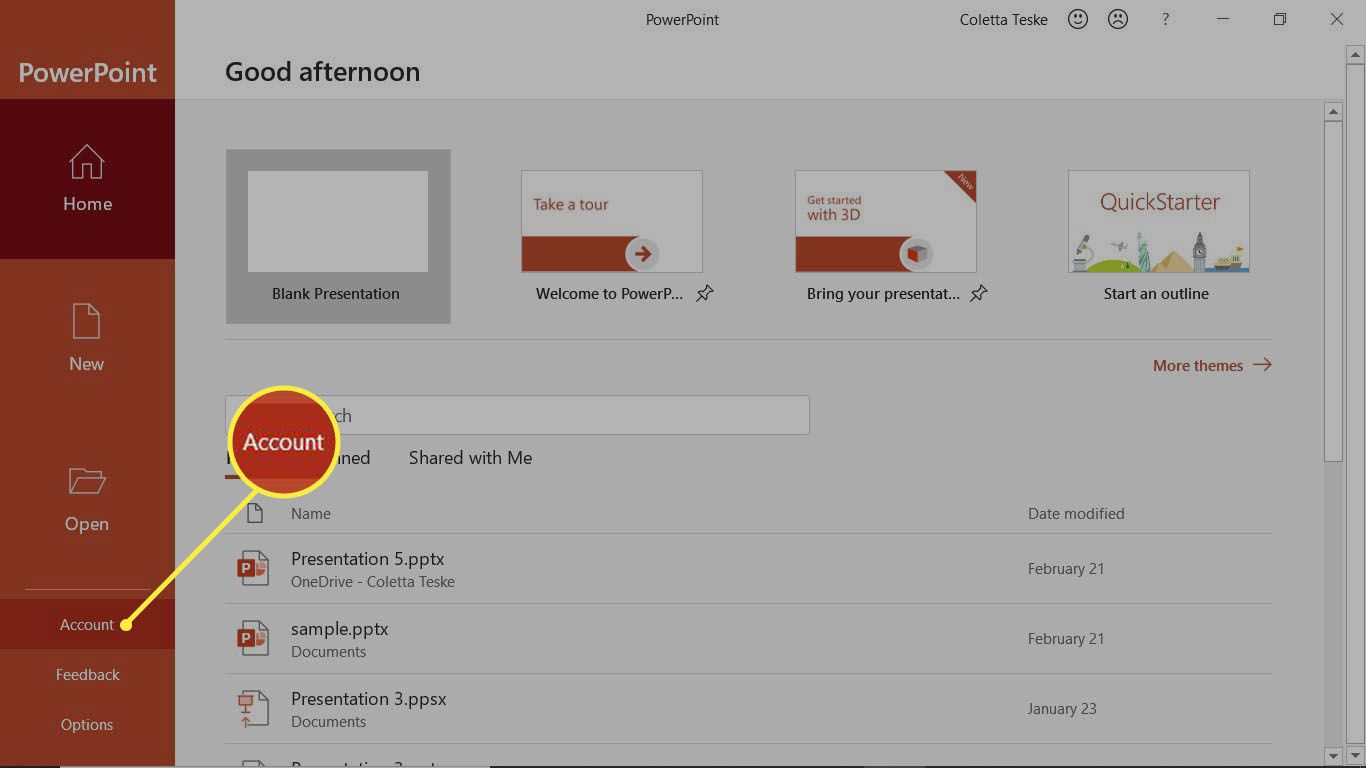Click the Presentation 5.pptx file icon
This screenshot has height=768, width=1366.
click(x=253, y=568)
